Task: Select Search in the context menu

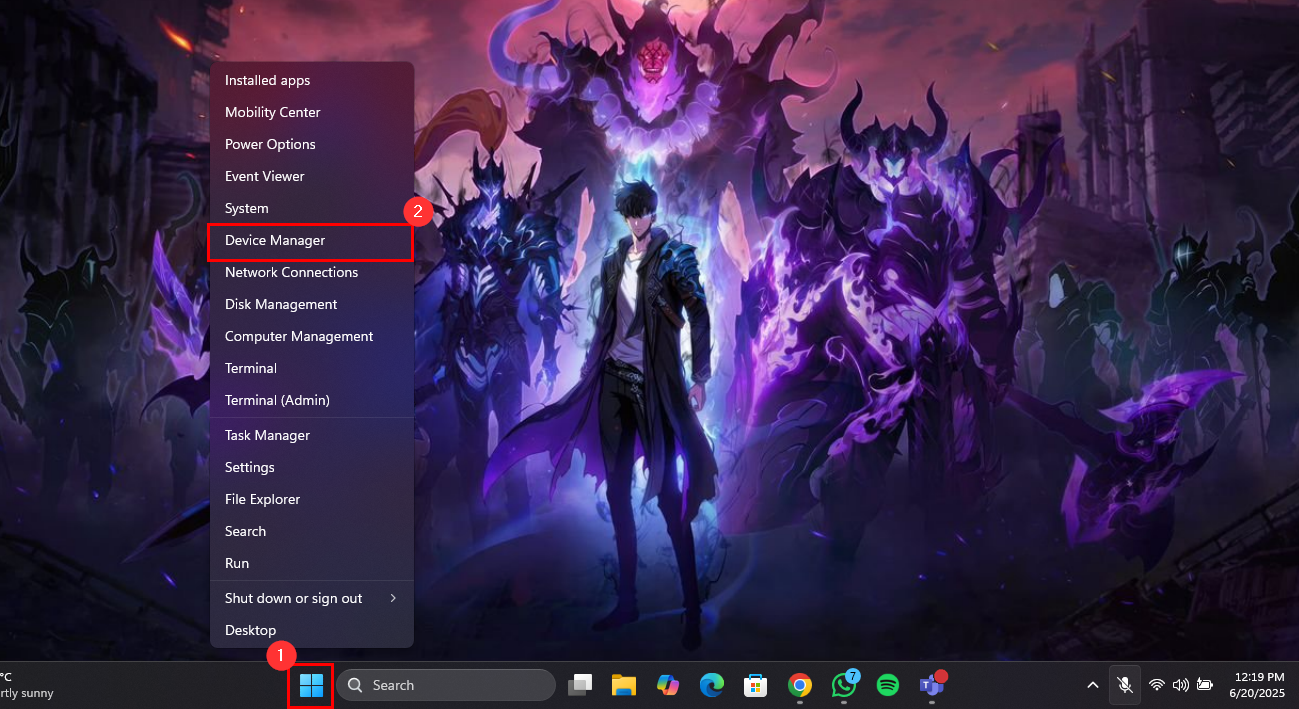Action: coord(312,531)
